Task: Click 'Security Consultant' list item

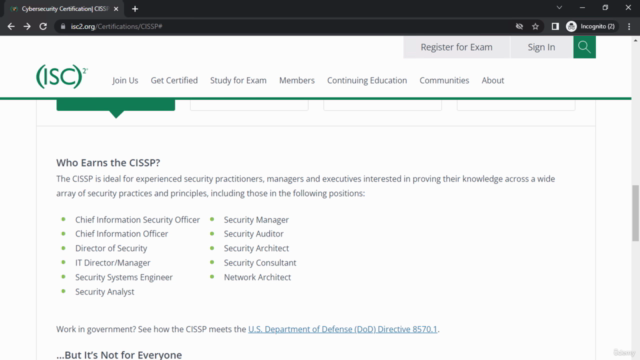Action: (x=260, y=263)
